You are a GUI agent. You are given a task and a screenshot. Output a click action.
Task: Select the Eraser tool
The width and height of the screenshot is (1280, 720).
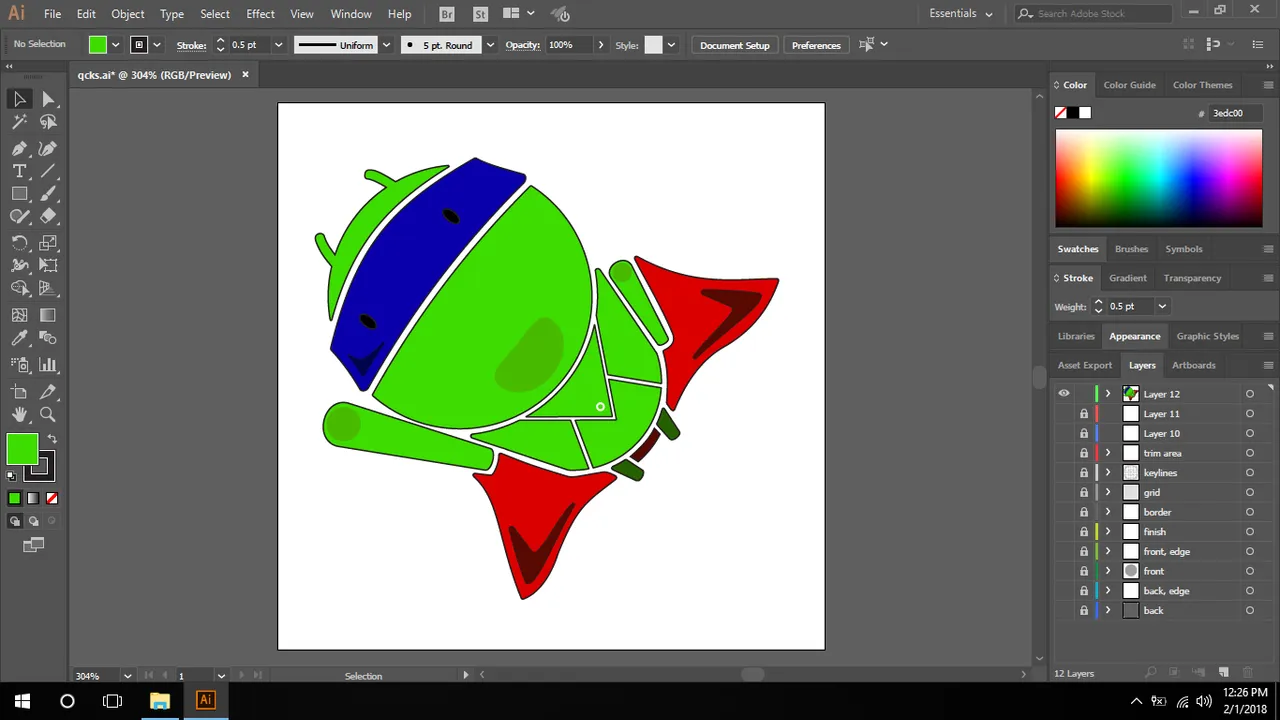tap(48, 217)
